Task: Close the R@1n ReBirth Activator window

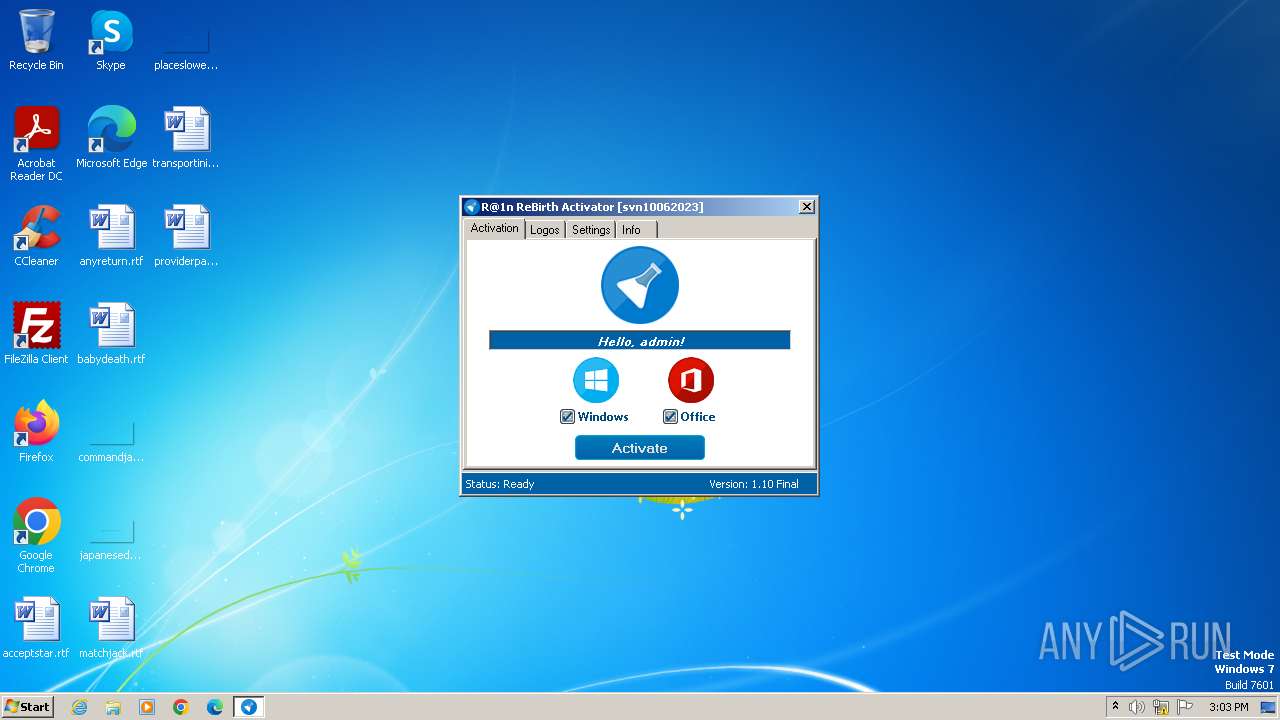Action: point(807,207)
